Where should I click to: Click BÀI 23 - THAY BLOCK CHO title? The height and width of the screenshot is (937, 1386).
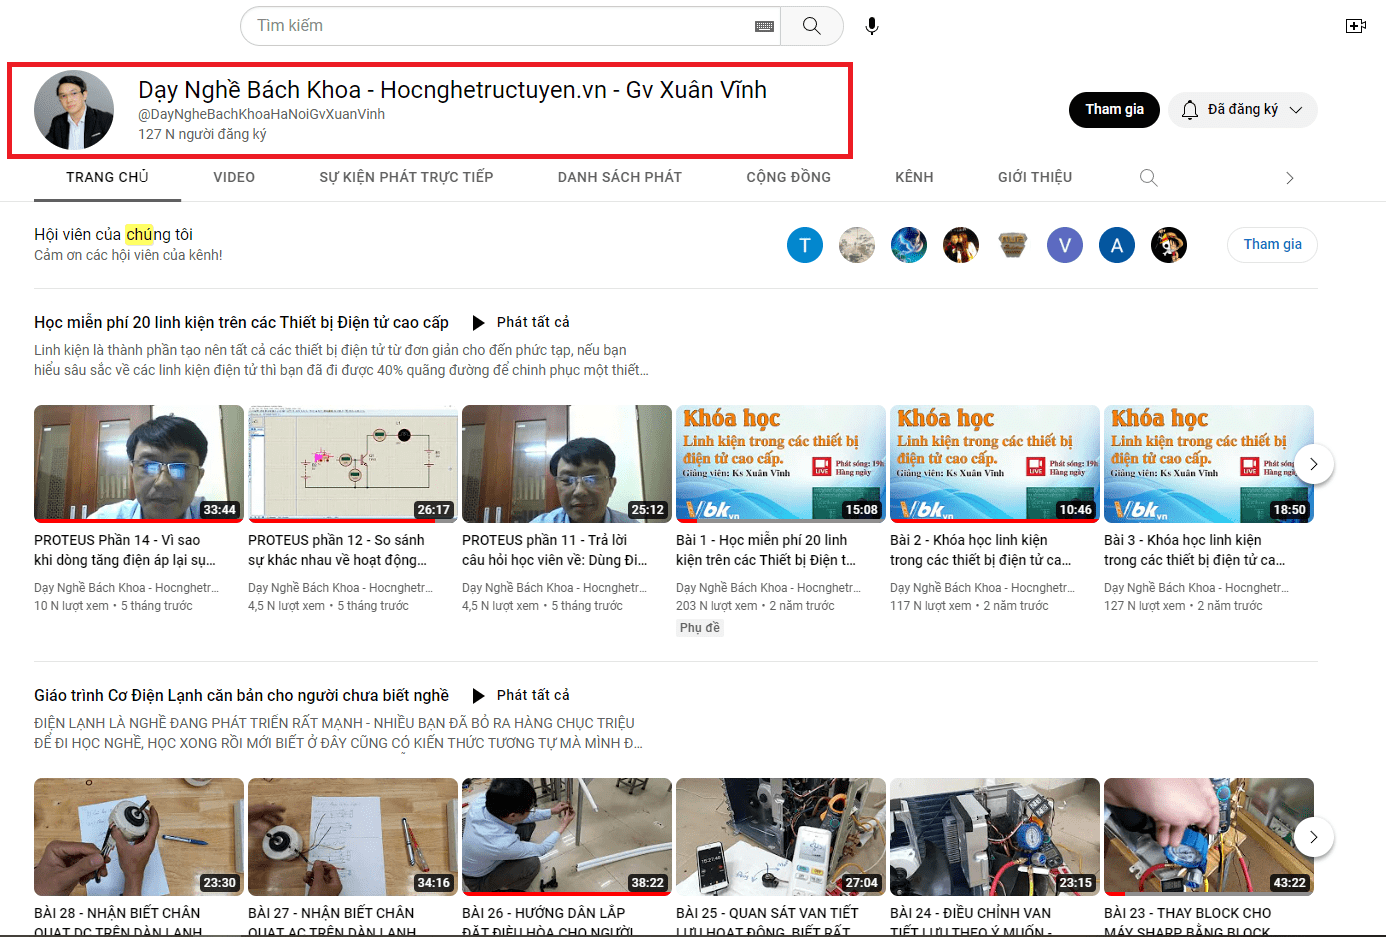pos(1188,922)
